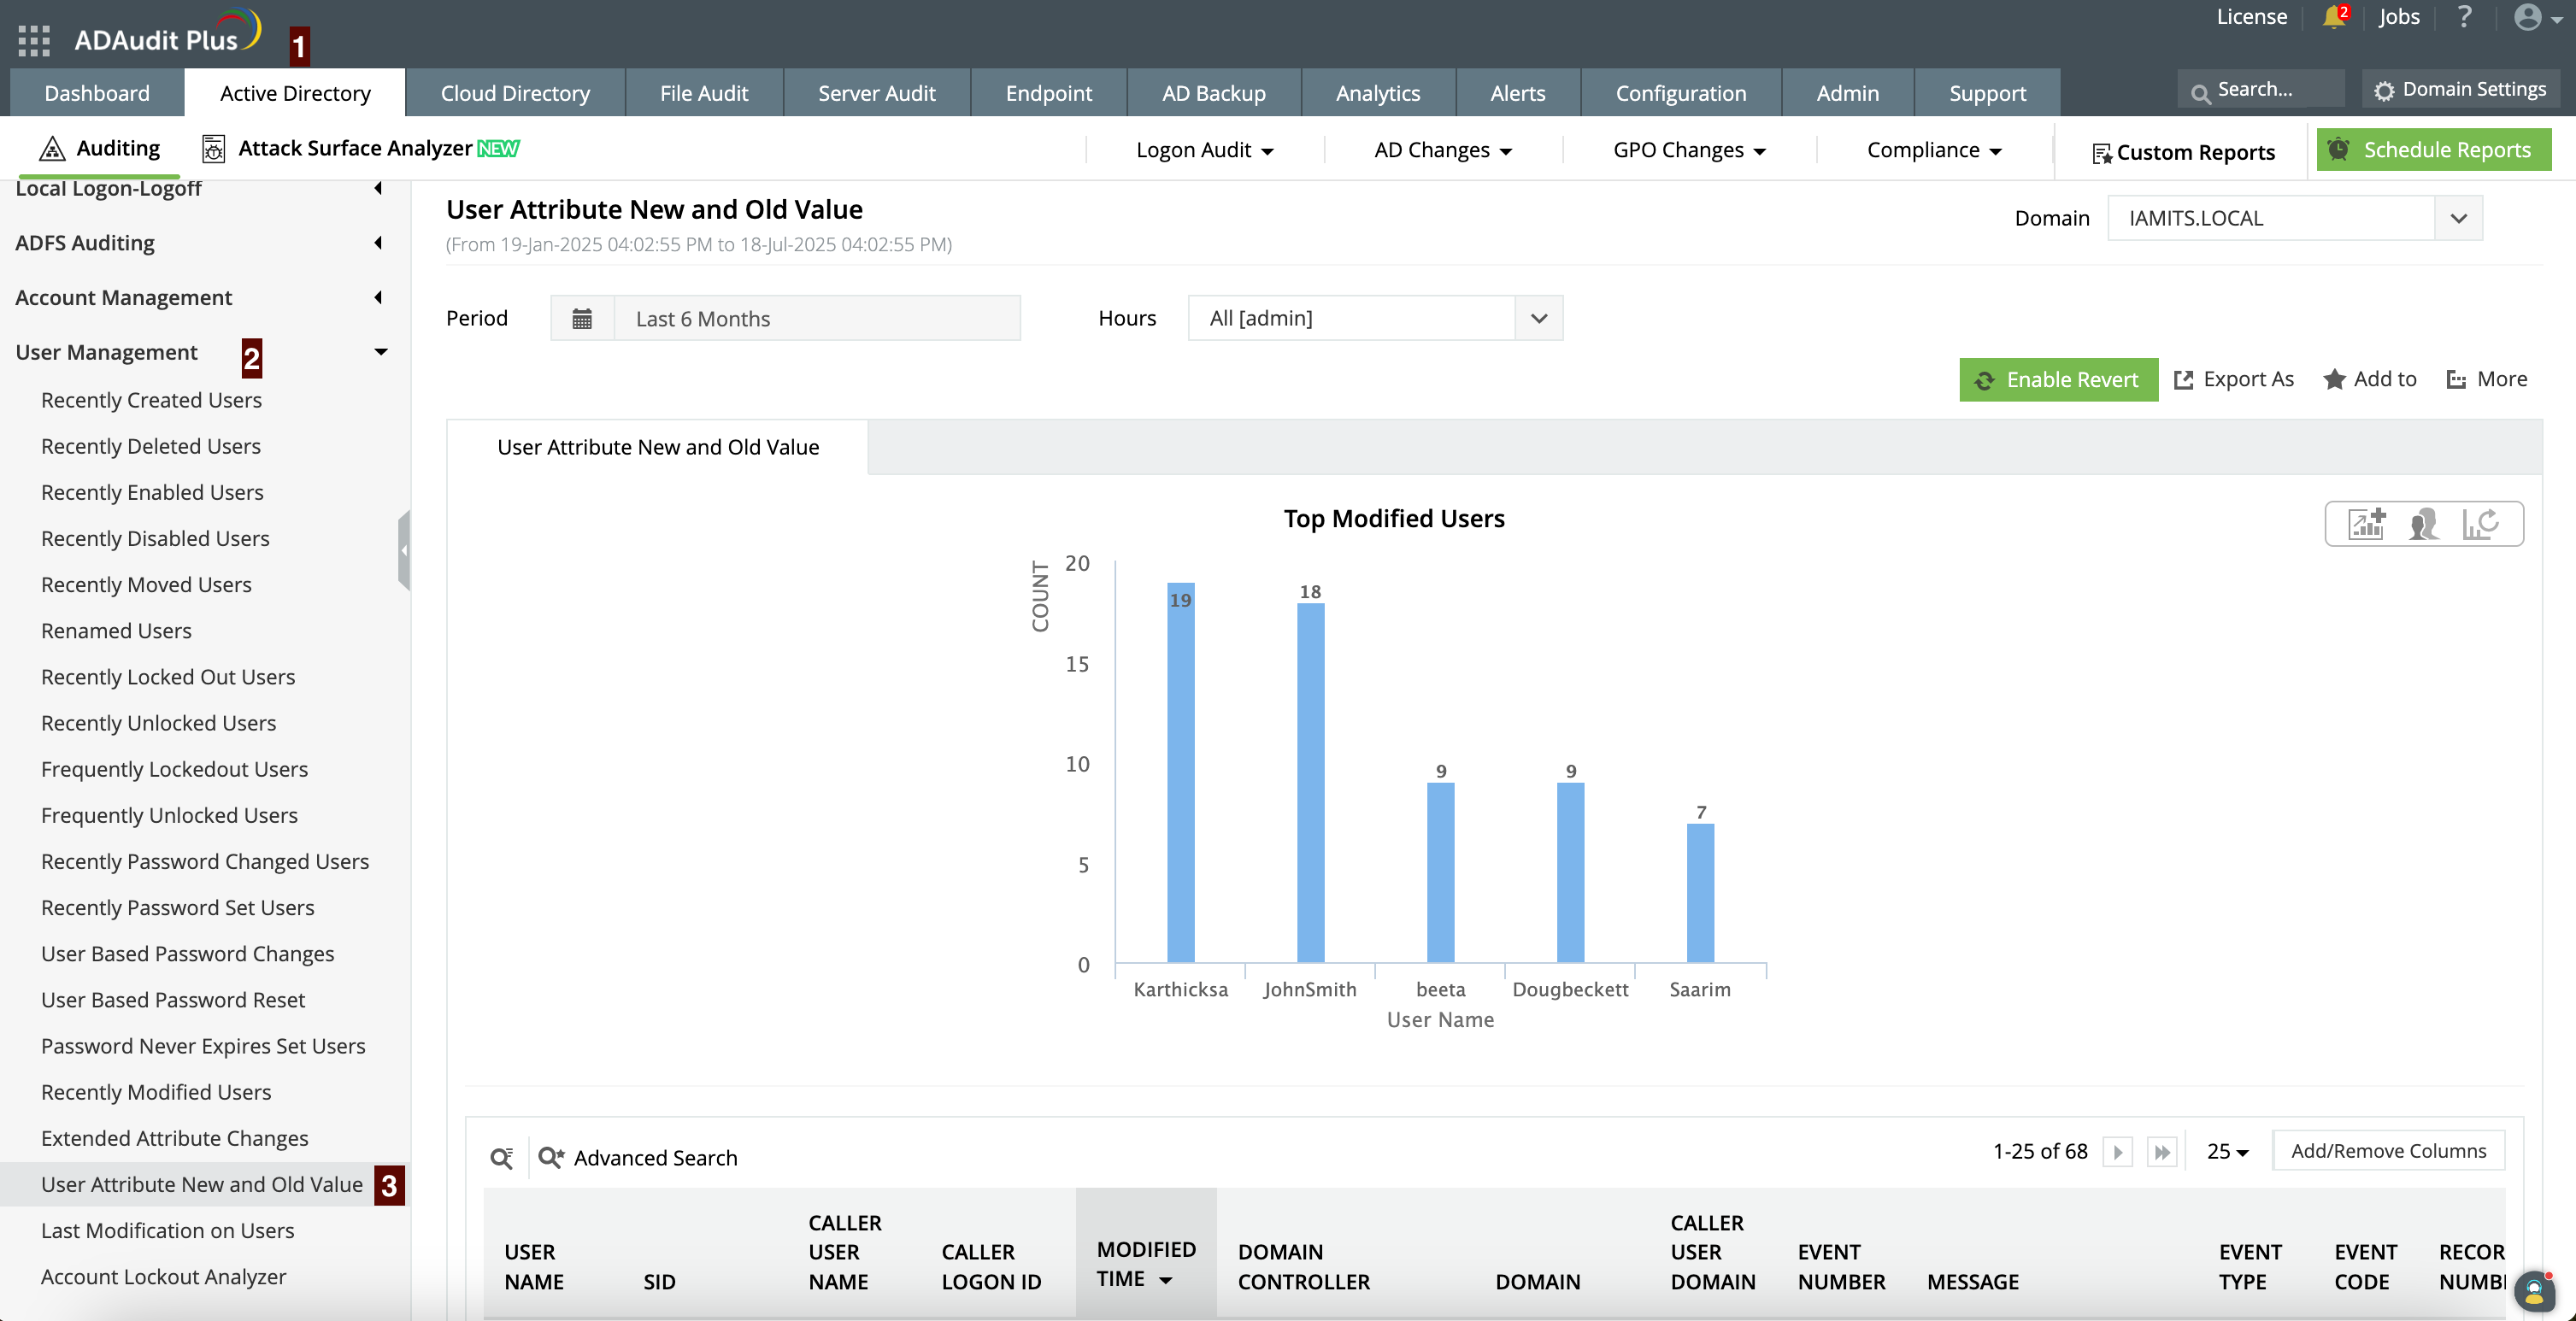The height and width of the screenshot is (1321, 2576).
Task: Open the Hours dropdown
Action: coord(1375,318)
